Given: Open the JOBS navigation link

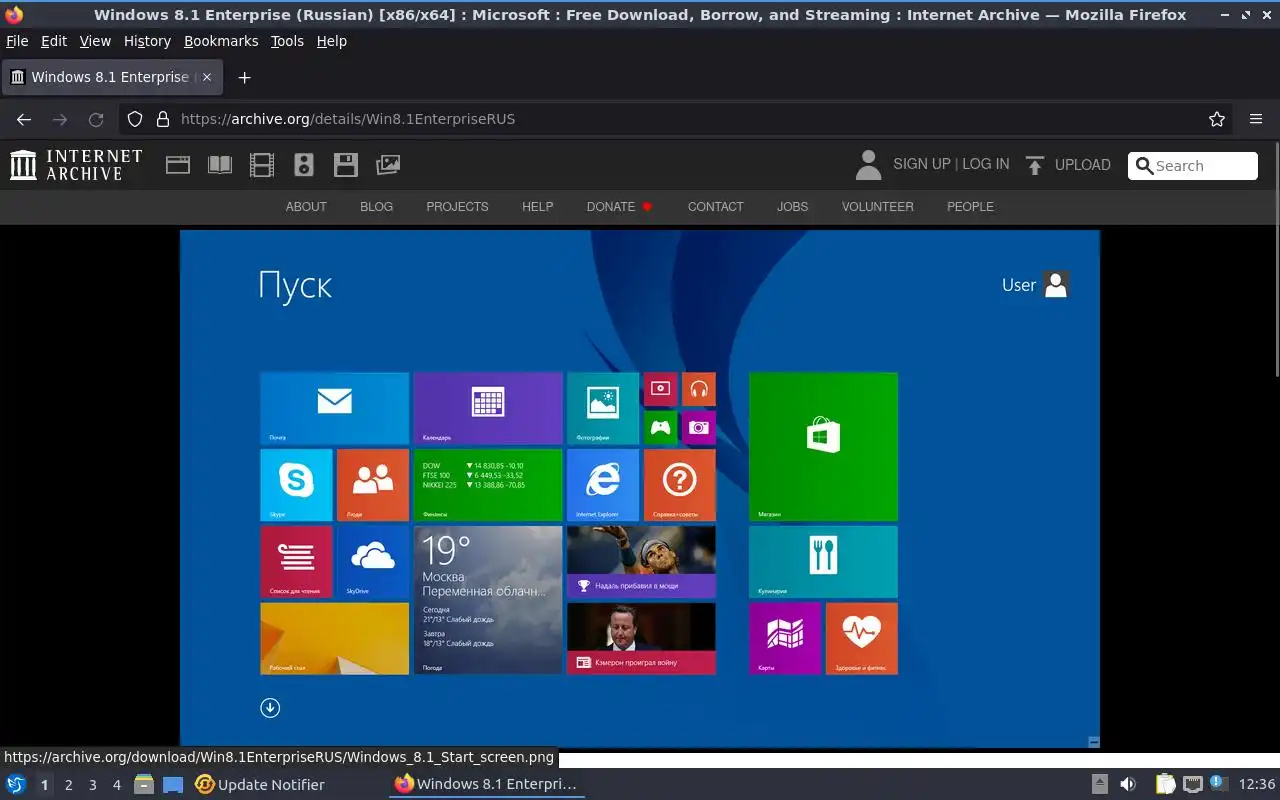Looking at the screenshot, I should pos(792,207).
